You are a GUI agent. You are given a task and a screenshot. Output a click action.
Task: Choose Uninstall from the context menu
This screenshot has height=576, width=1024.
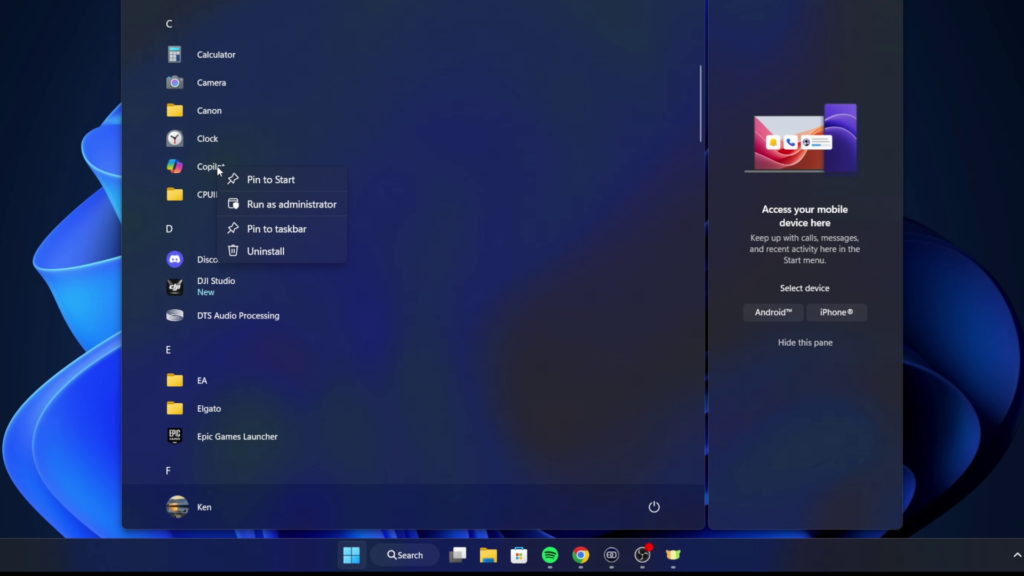pos(281,251)
